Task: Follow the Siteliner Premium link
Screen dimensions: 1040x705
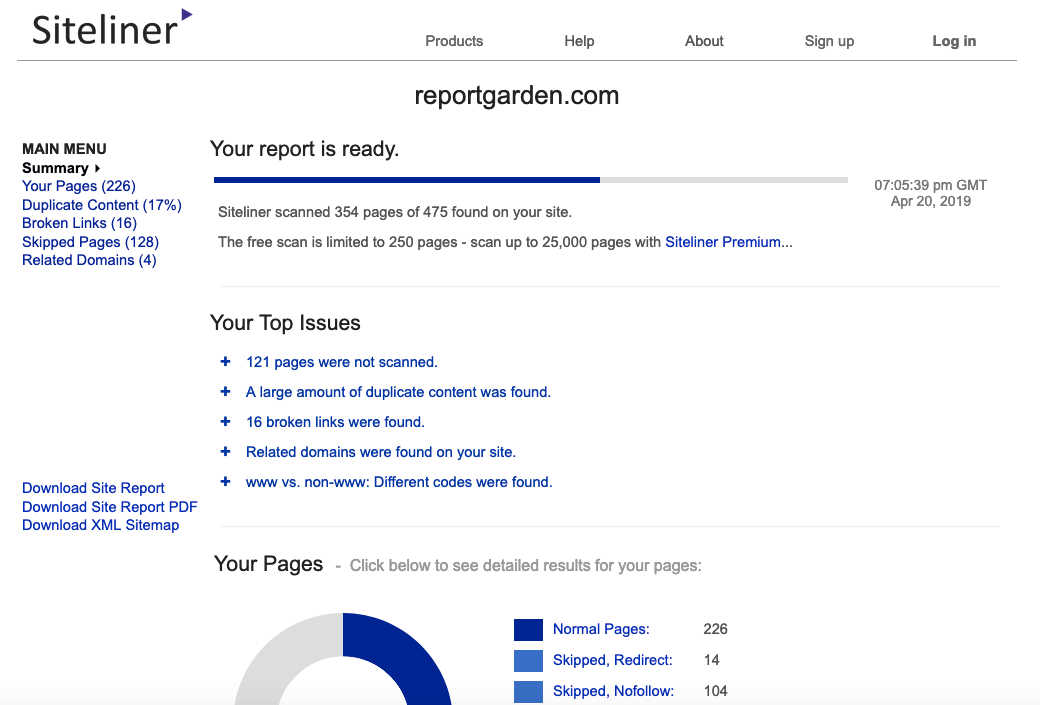Action: (722, 242)
